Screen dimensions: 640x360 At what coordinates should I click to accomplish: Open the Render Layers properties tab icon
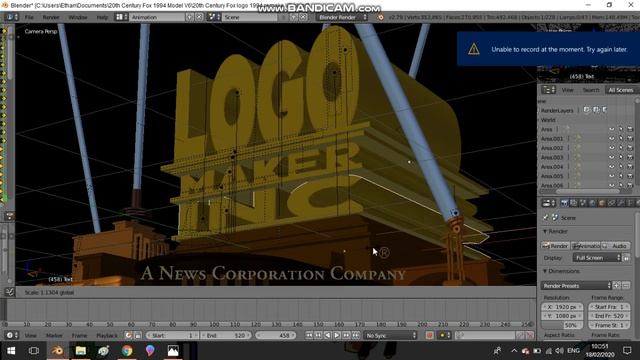coord(573,203)
